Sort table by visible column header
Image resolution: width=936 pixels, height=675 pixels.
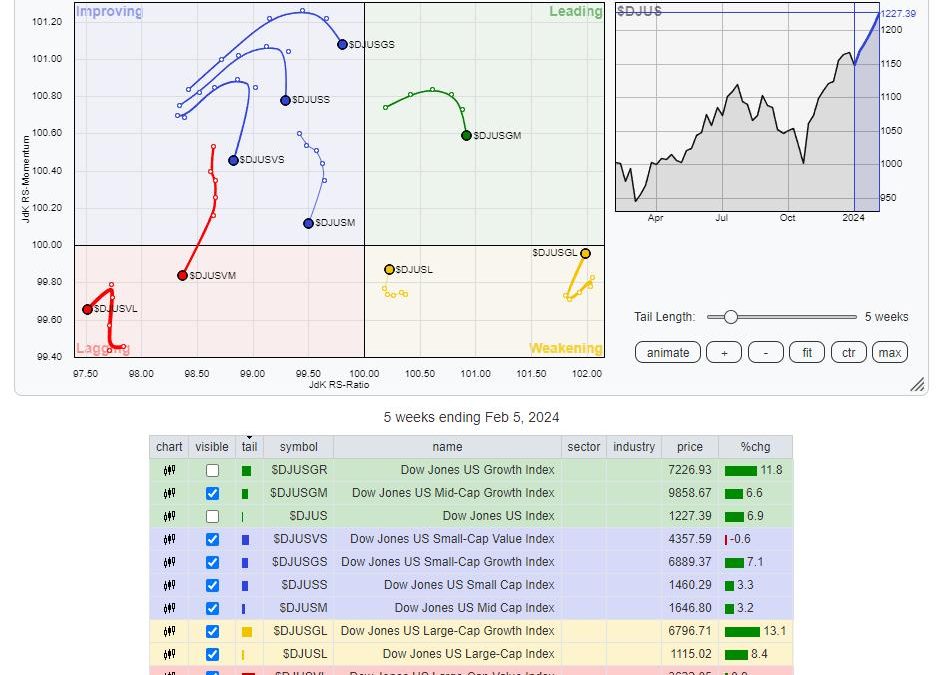click(x=212, y=447)
